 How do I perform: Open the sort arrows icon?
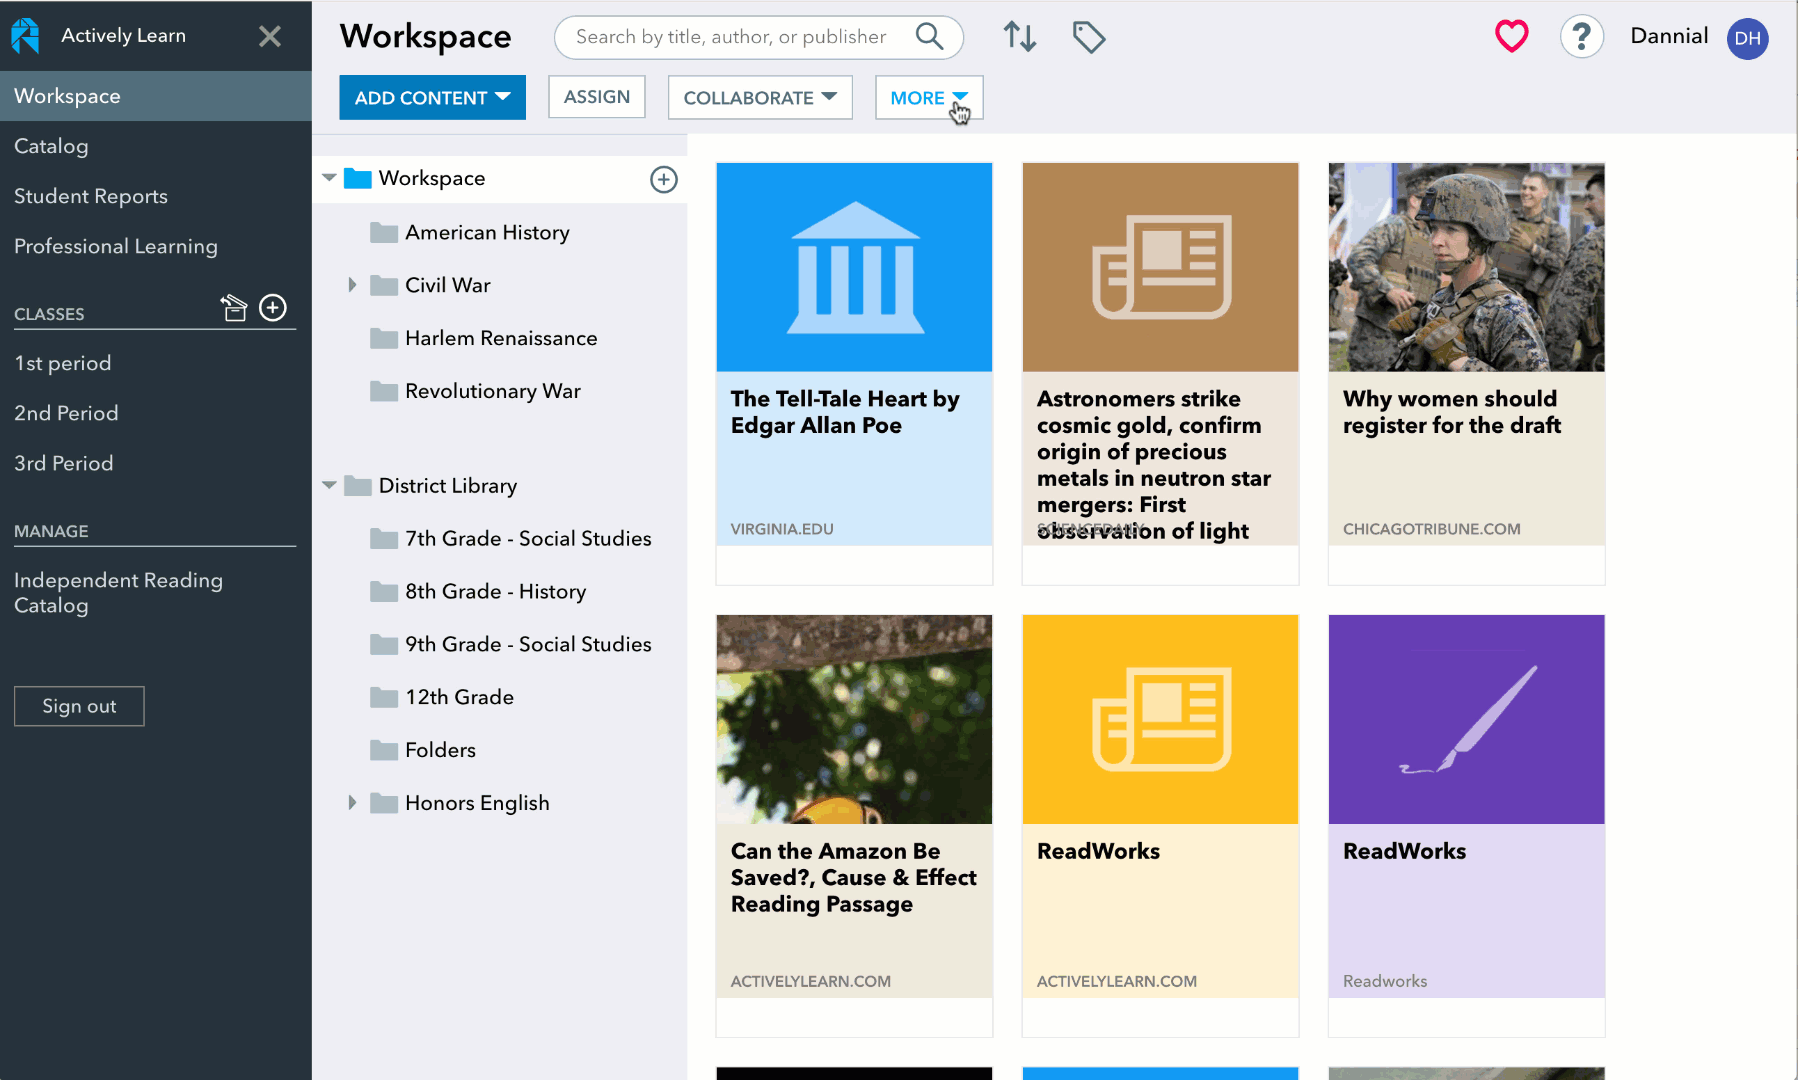pos(1020,37)
